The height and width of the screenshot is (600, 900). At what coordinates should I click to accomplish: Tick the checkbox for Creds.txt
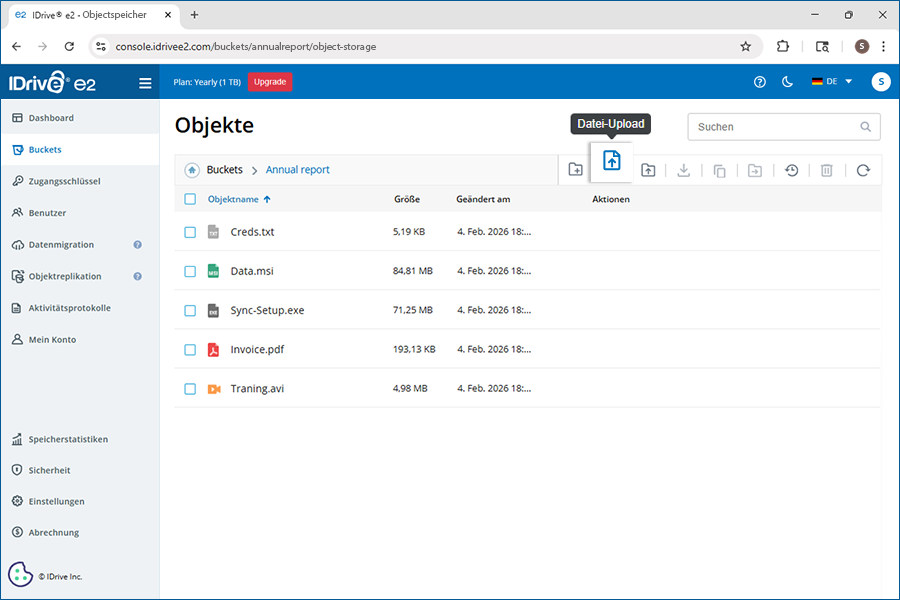click(x=190, y=232)
